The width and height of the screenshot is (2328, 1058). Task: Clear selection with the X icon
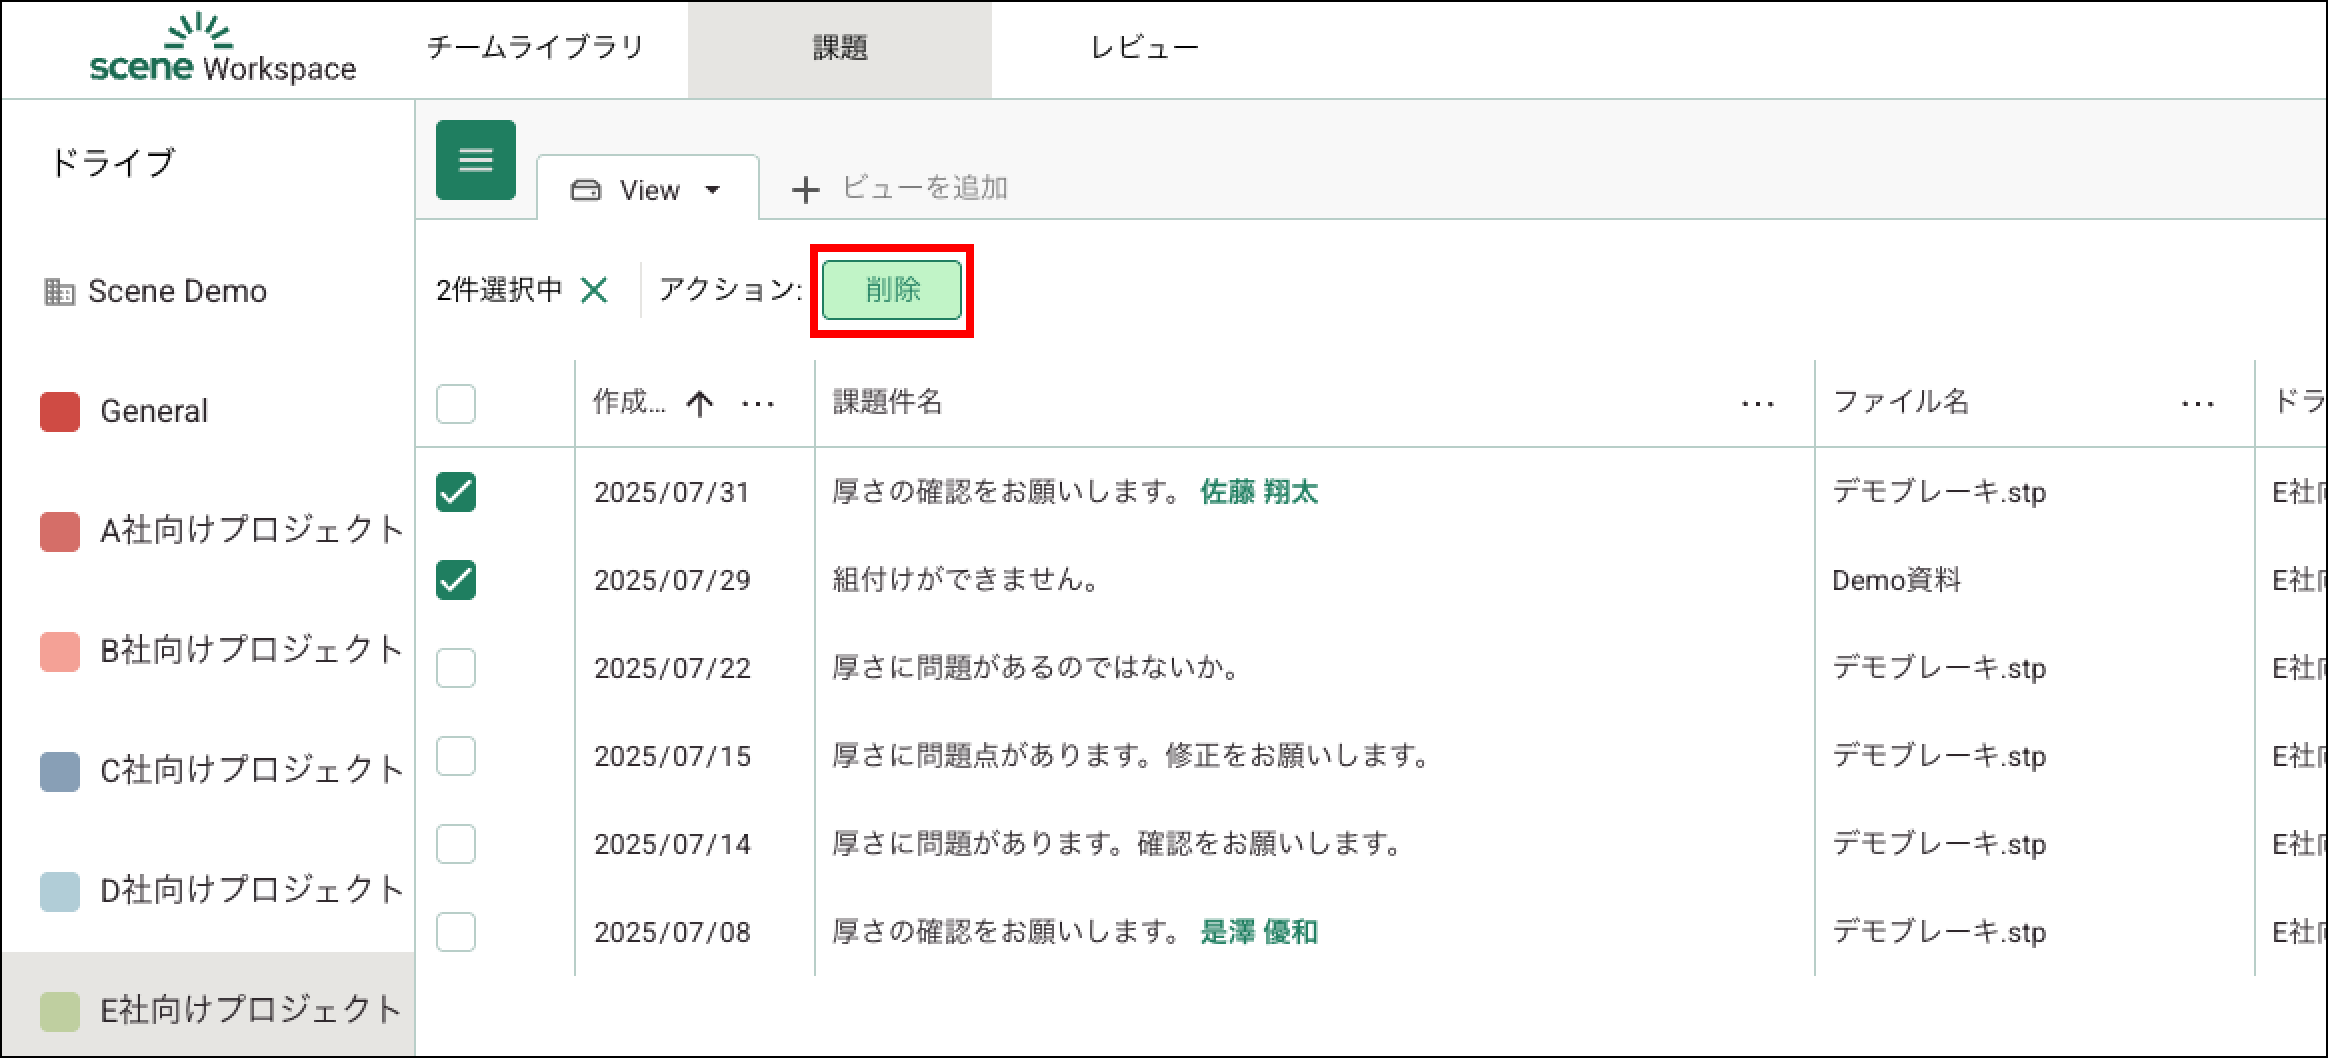click(594, 290)
